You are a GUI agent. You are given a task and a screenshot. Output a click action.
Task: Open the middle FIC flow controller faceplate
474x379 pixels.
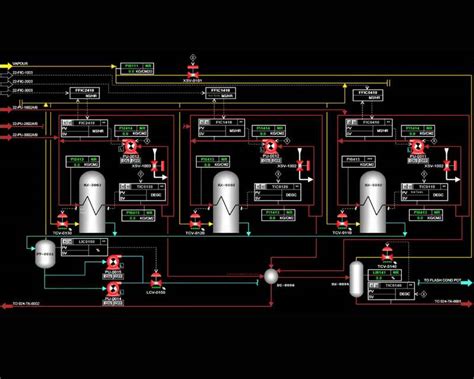221,128
